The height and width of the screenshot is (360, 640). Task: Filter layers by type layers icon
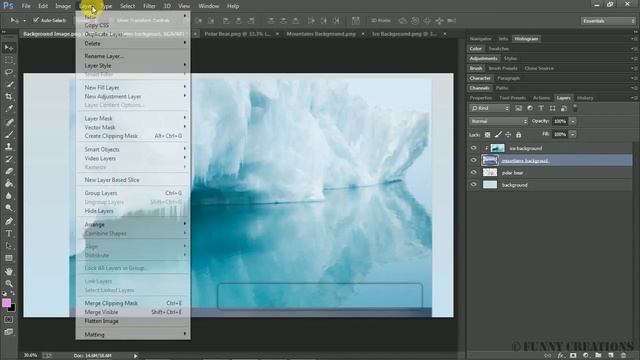541,108
